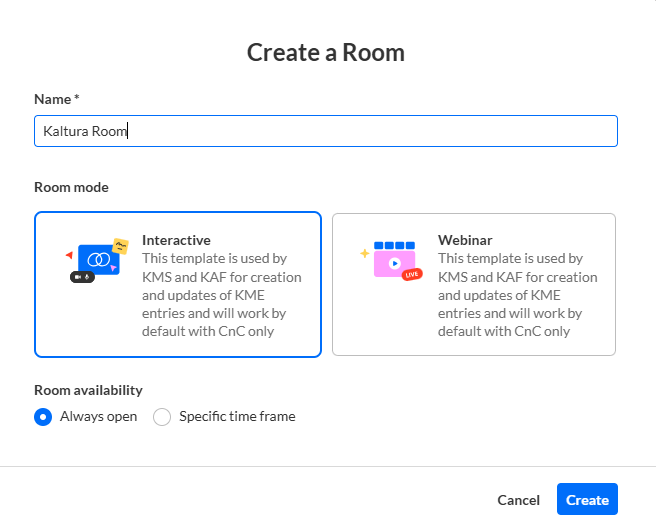
Task: Click the Specific time frame label text
Action: (x=237, y=417)
